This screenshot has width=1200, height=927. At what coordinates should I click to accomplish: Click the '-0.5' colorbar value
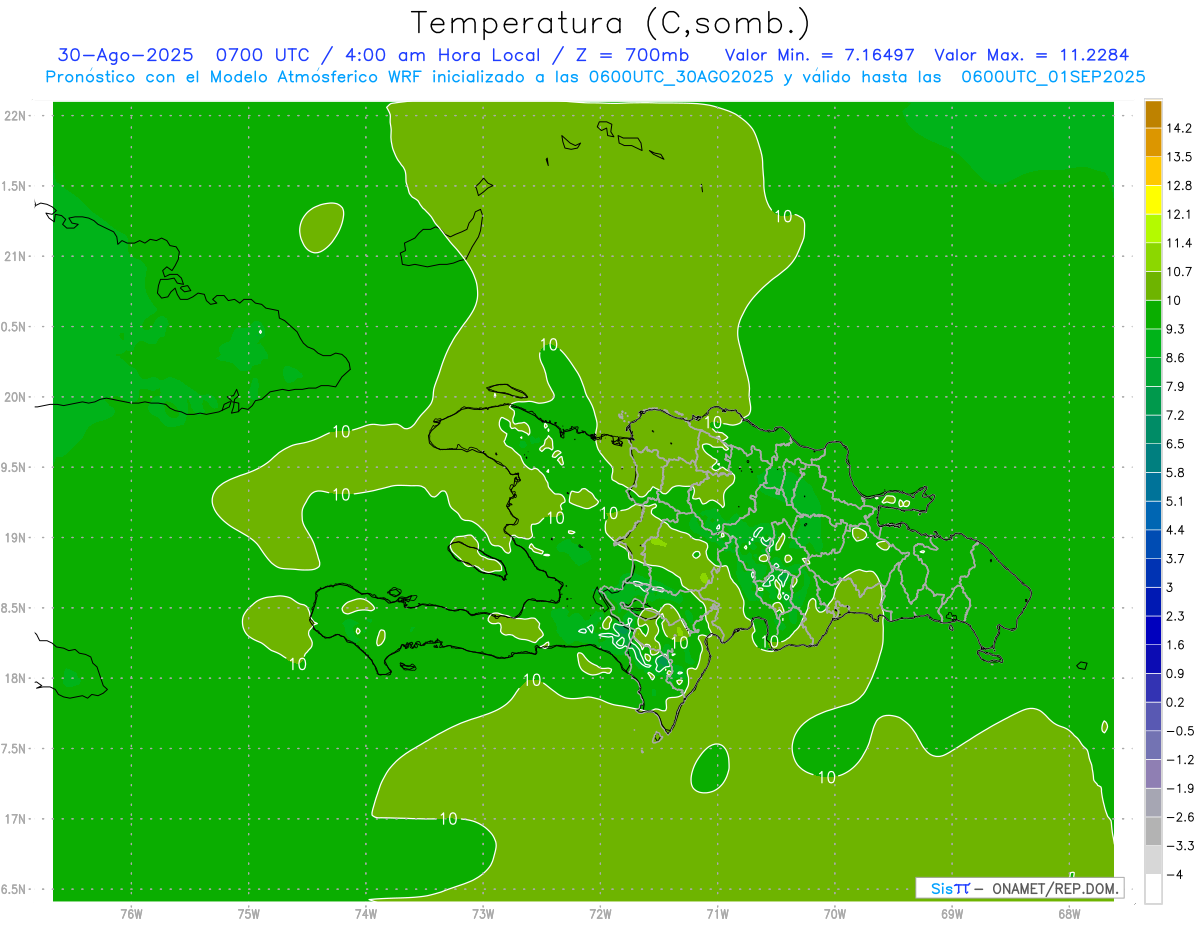[1180, 731]
